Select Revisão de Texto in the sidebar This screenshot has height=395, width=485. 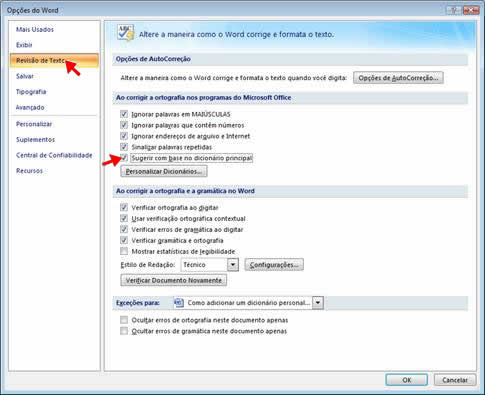click(54, 61)
